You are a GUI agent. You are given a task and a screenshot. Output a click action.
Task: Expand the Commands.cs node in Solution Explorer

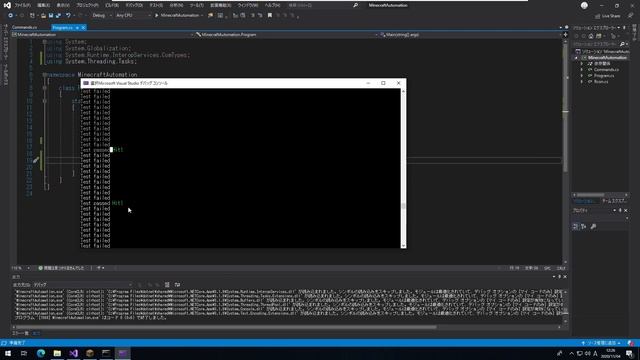click(582, 70)
